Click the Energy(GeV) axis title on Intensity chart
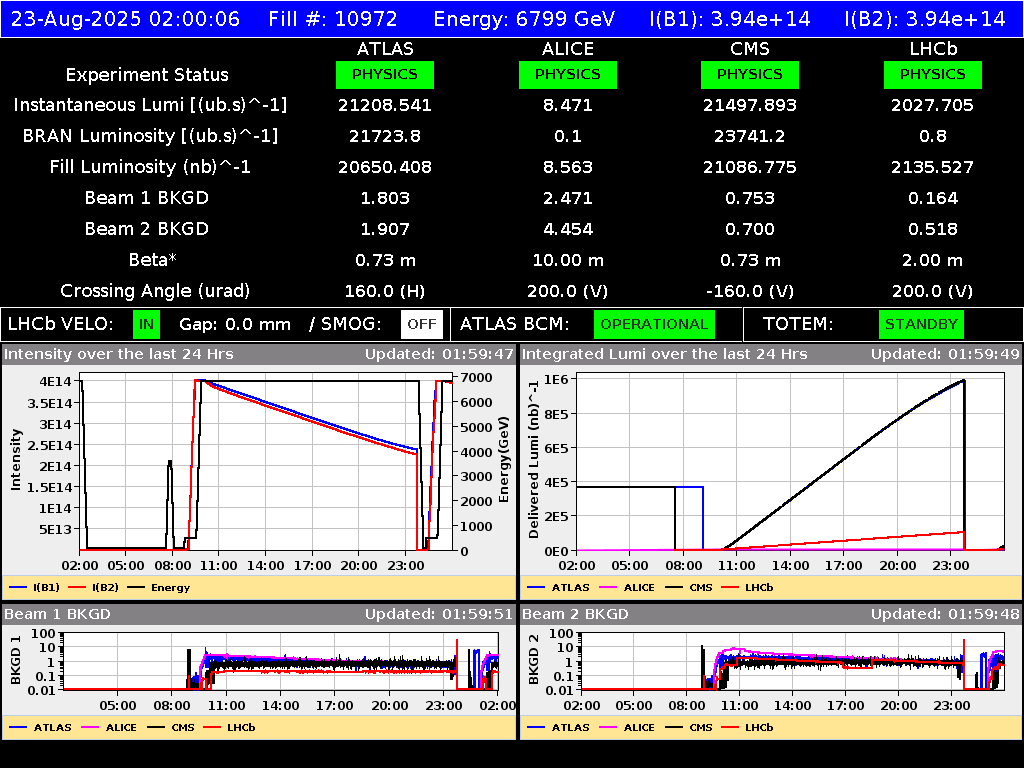The image size is (1024, 768). coord(504,460)
